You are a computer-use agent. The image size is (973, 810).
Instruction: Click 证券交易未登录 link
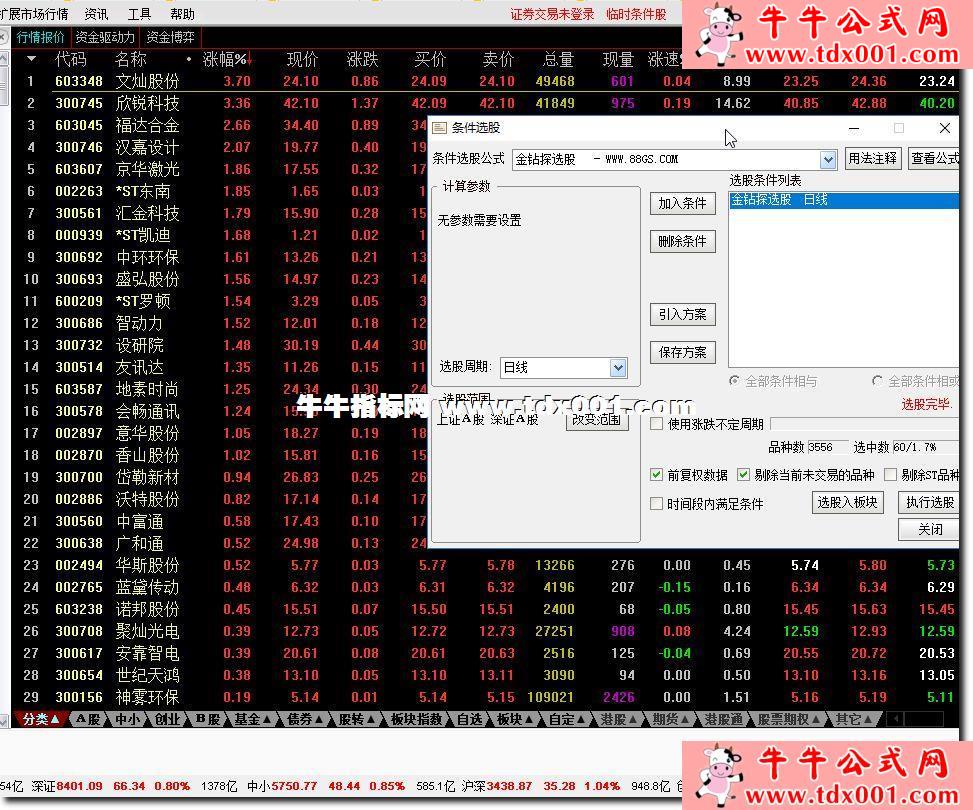[x=552, y=14]
